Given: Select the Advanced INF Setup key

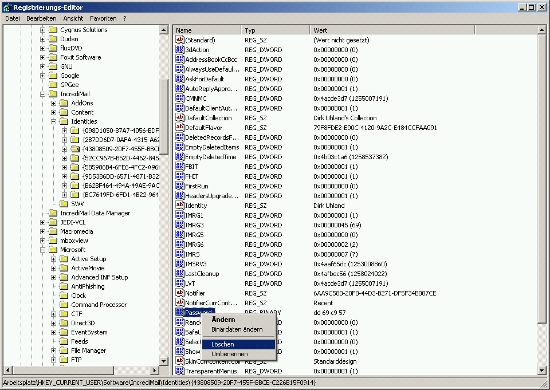Looking at the screenshot, I should pos(100,277).
